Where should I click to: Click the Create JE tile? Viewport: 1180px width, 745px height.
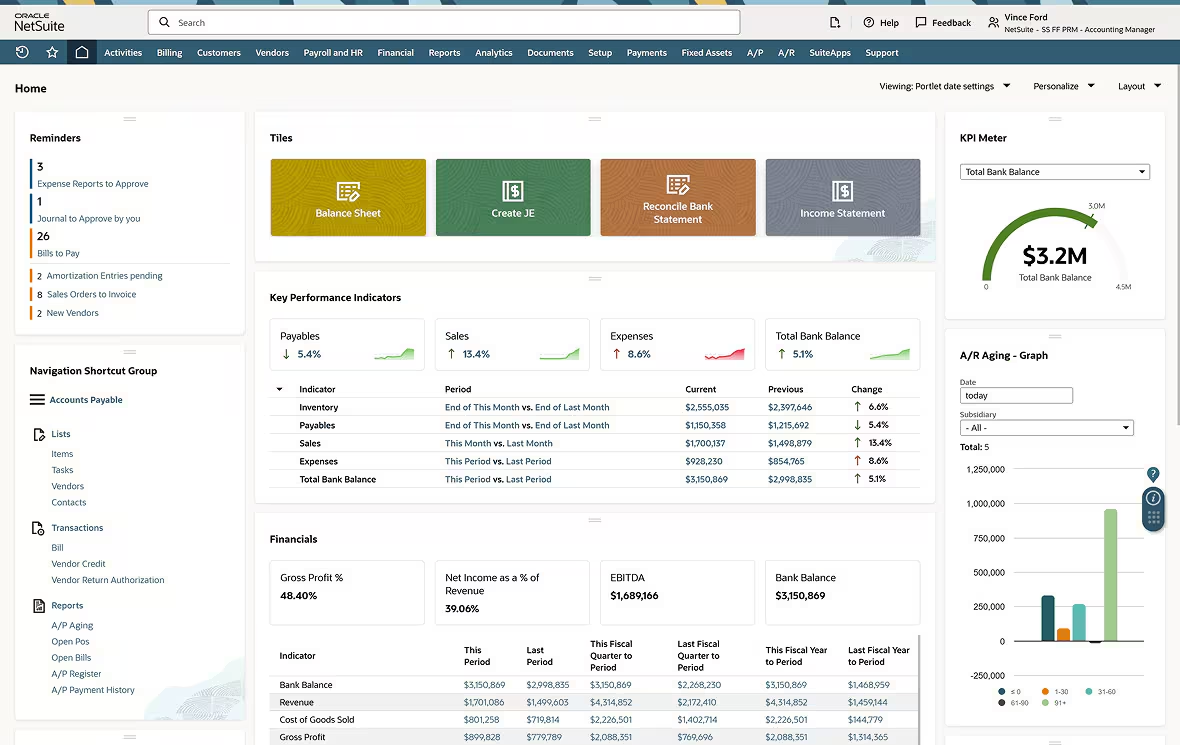tap(513, 197)
